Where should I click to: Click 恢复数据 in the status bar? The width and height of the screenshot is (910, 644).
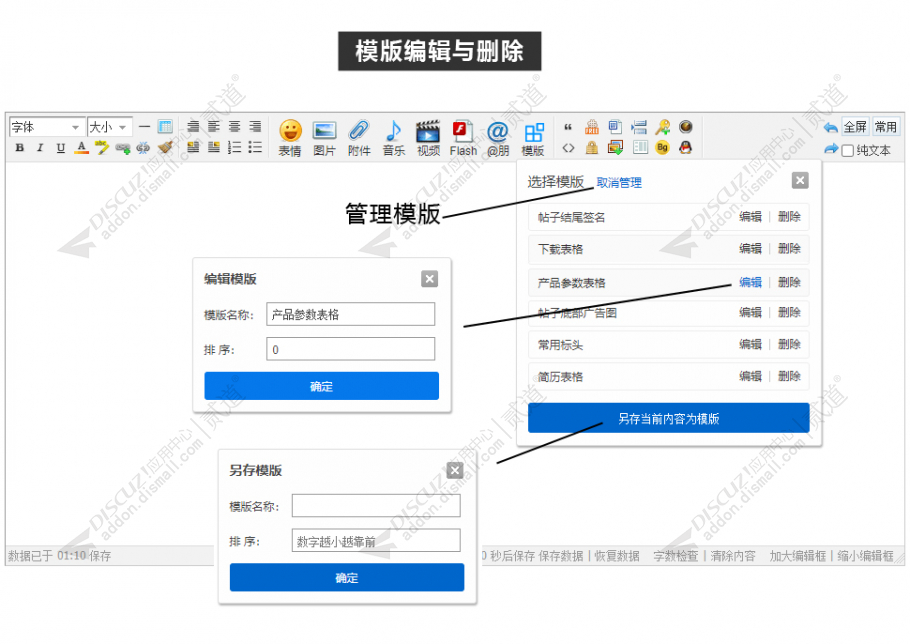click(617, 556)
